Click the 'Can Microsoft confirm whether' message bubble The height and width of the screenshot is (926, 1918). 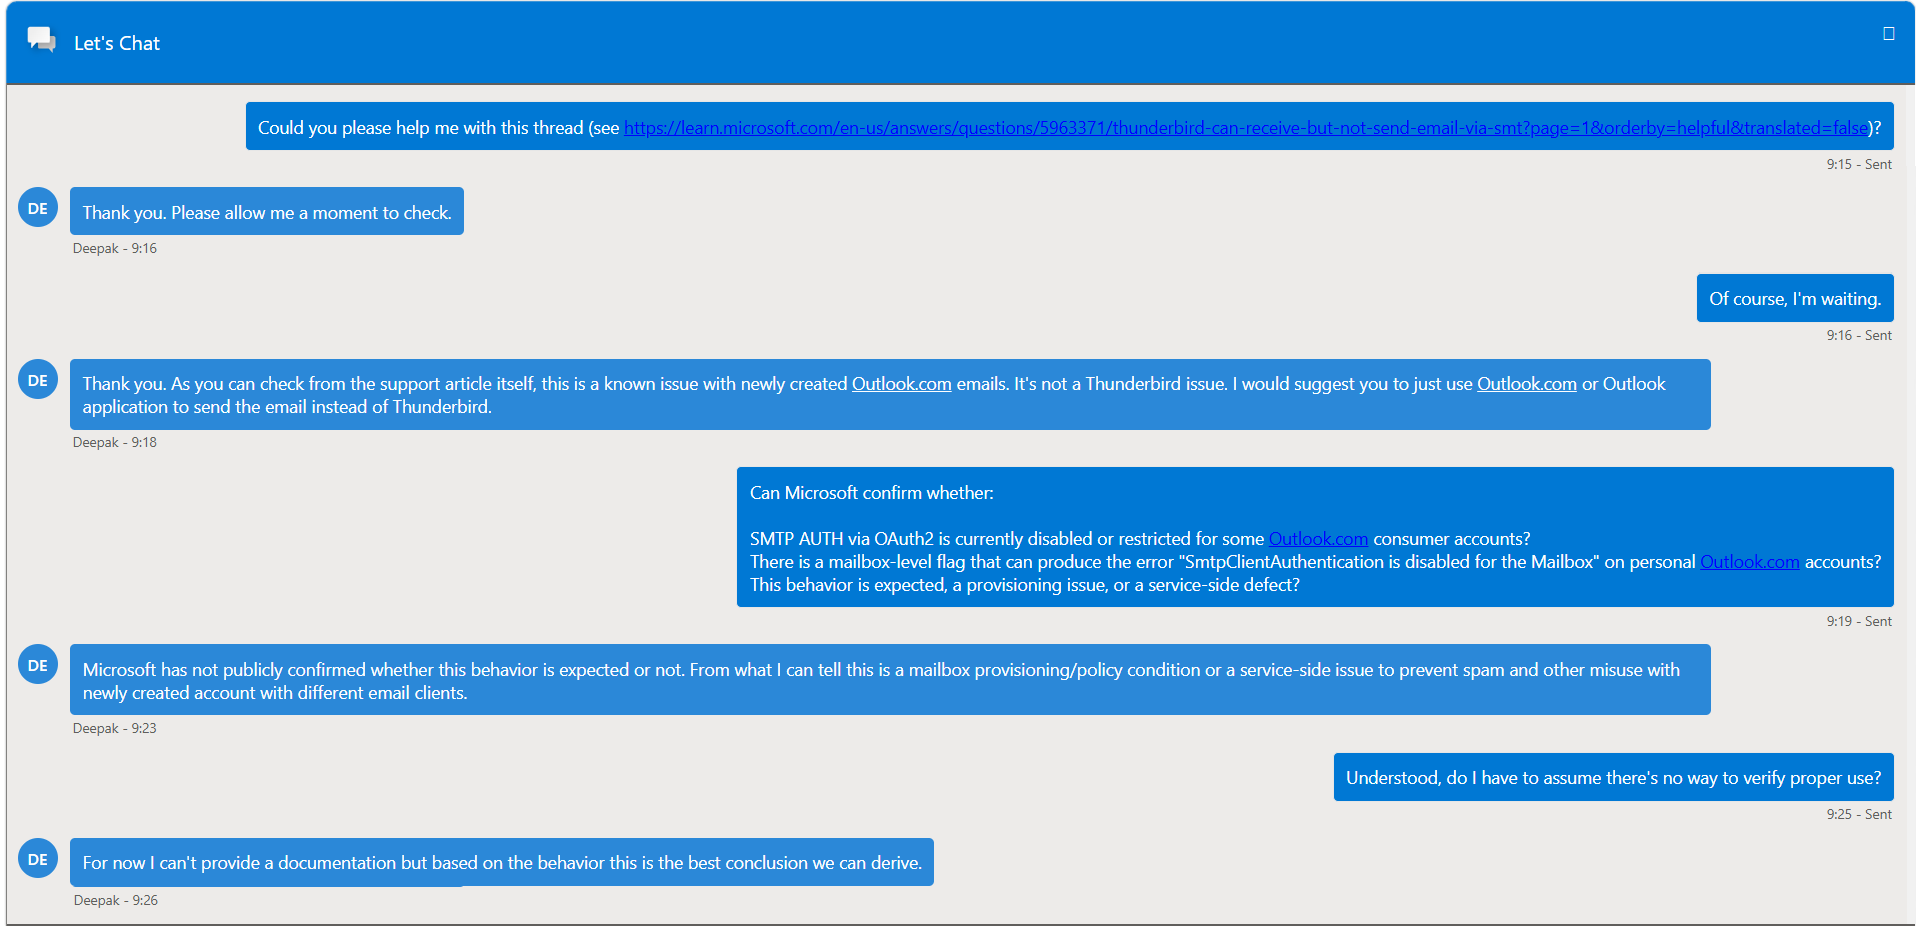pos(1315,537)
